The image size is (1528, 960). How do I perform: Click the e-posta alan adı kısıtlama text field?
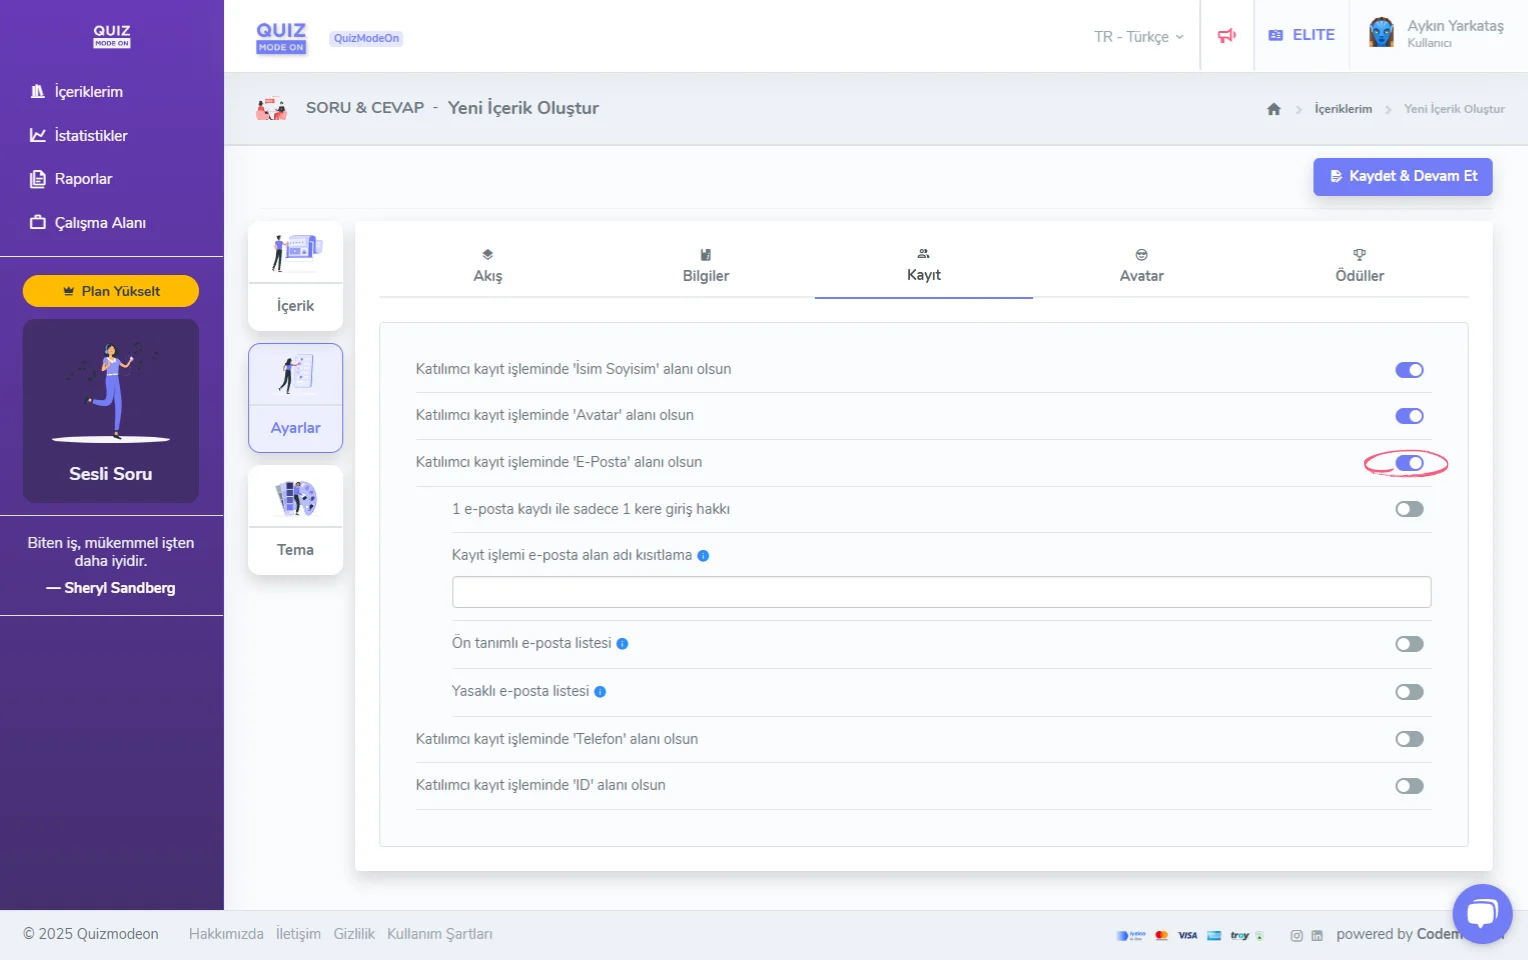click(940, 592)
